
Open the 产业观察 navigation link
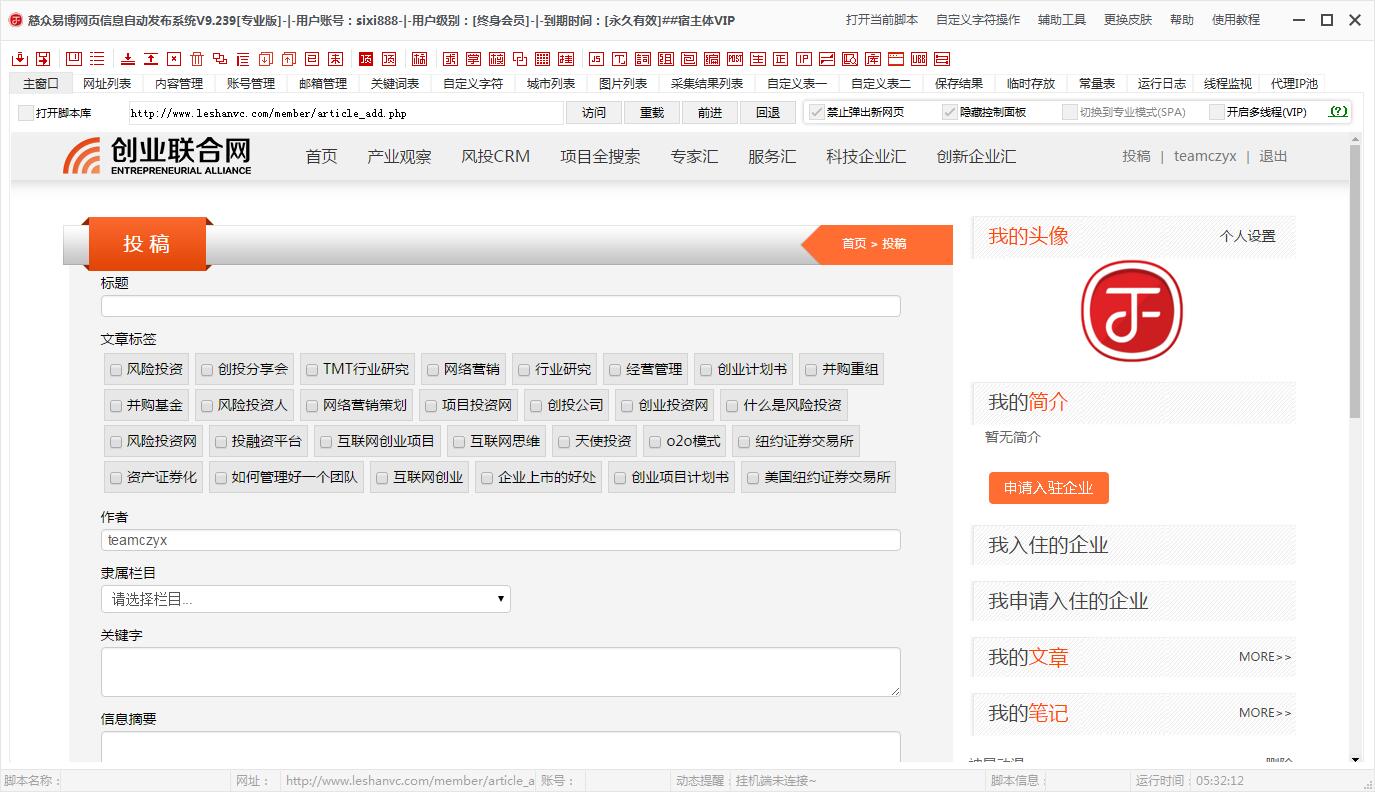point(399,156)
